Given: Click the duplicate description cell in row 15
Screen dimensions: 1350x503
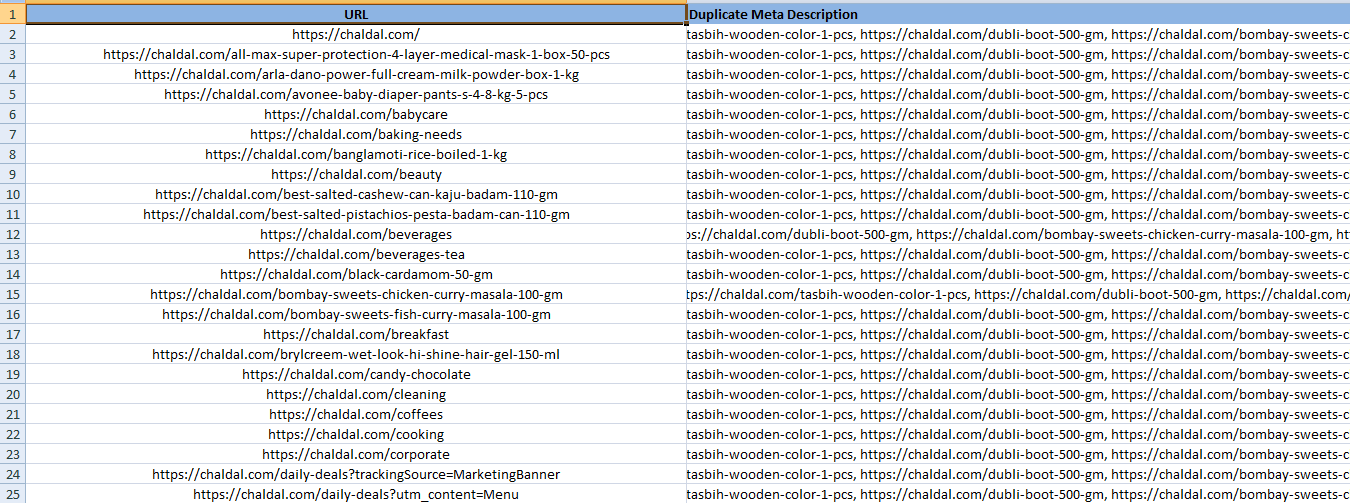Looking at the screenshot, I should pyautogui.click(x=1018, y=294).
